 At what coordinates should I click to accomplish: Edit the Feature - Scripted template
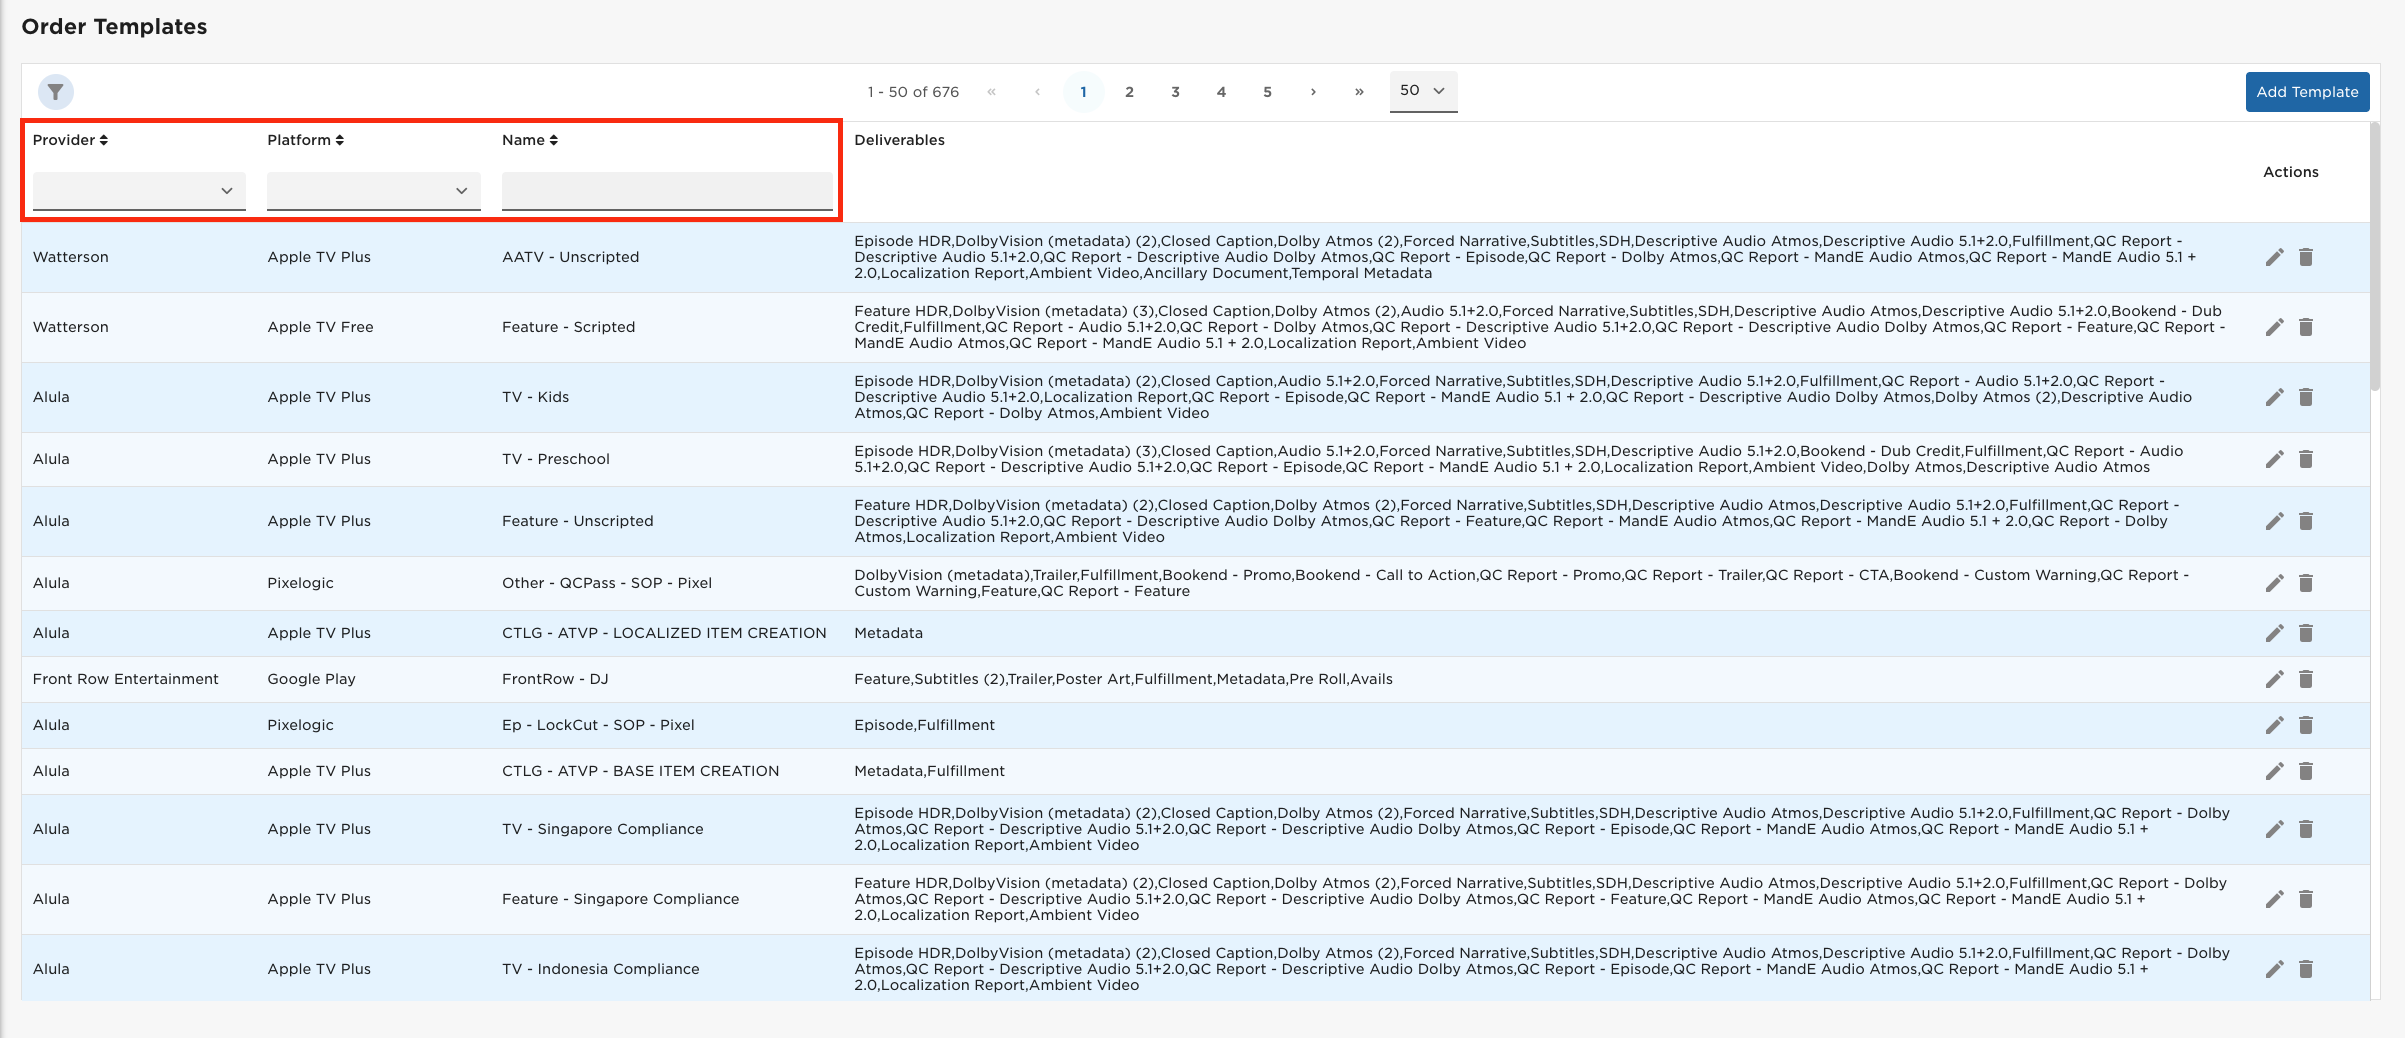point(2274,327)
